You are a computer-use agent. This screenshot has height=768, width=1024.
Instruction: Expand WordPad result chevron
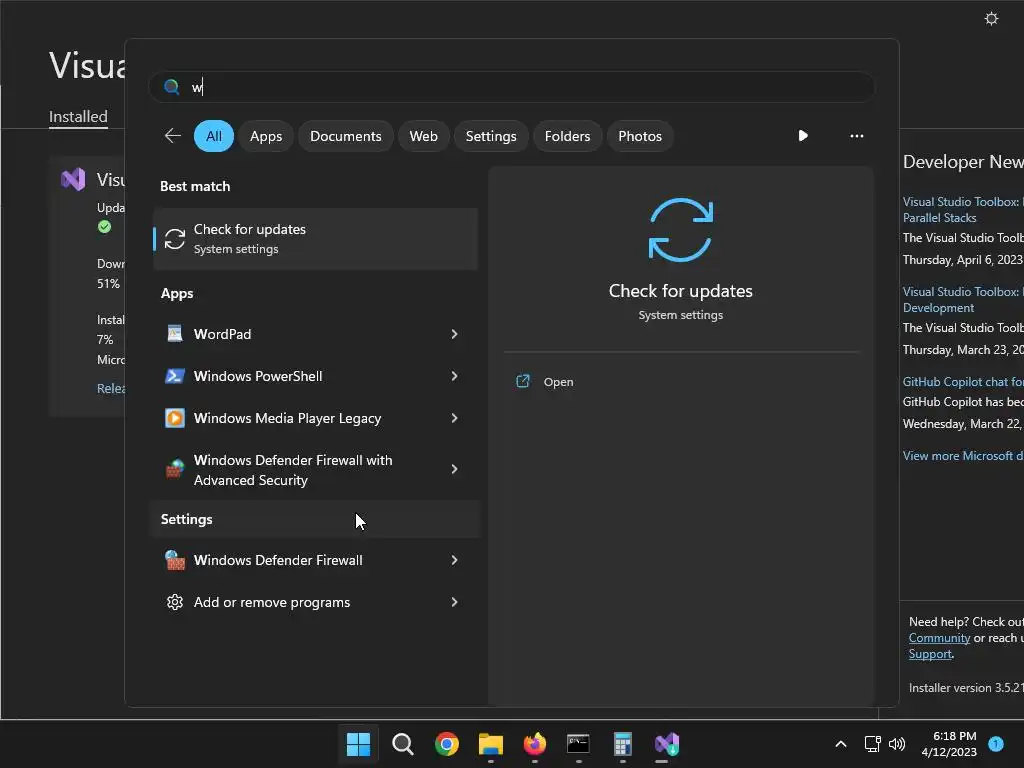tap(455, 334)
